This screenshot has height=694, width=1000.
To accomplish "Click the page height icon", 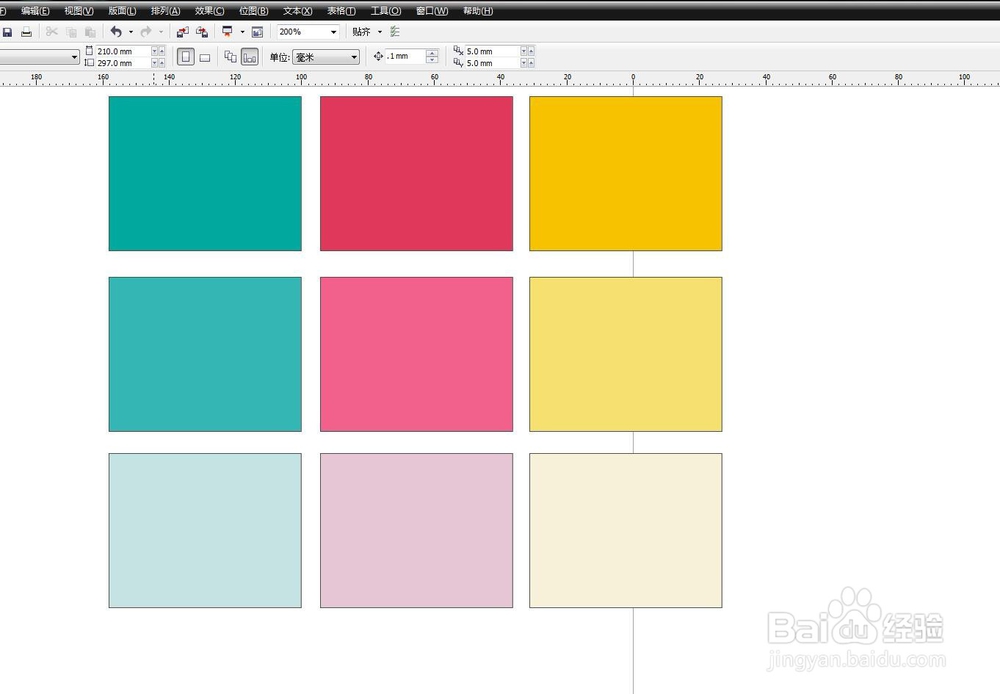I will pyautogui.click(x=89, y=63).
